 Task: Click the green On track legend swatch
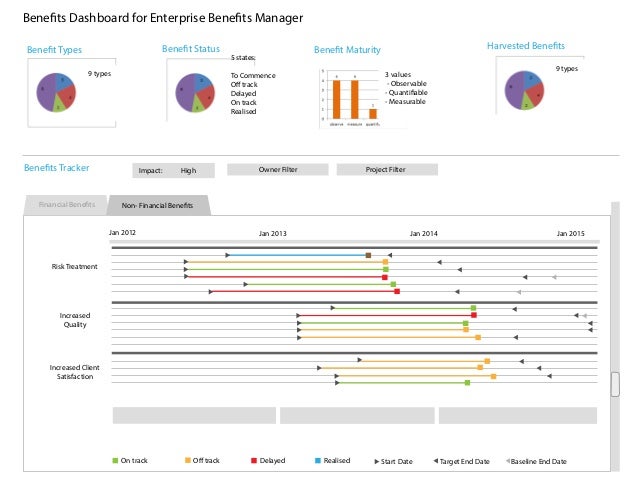115,460
